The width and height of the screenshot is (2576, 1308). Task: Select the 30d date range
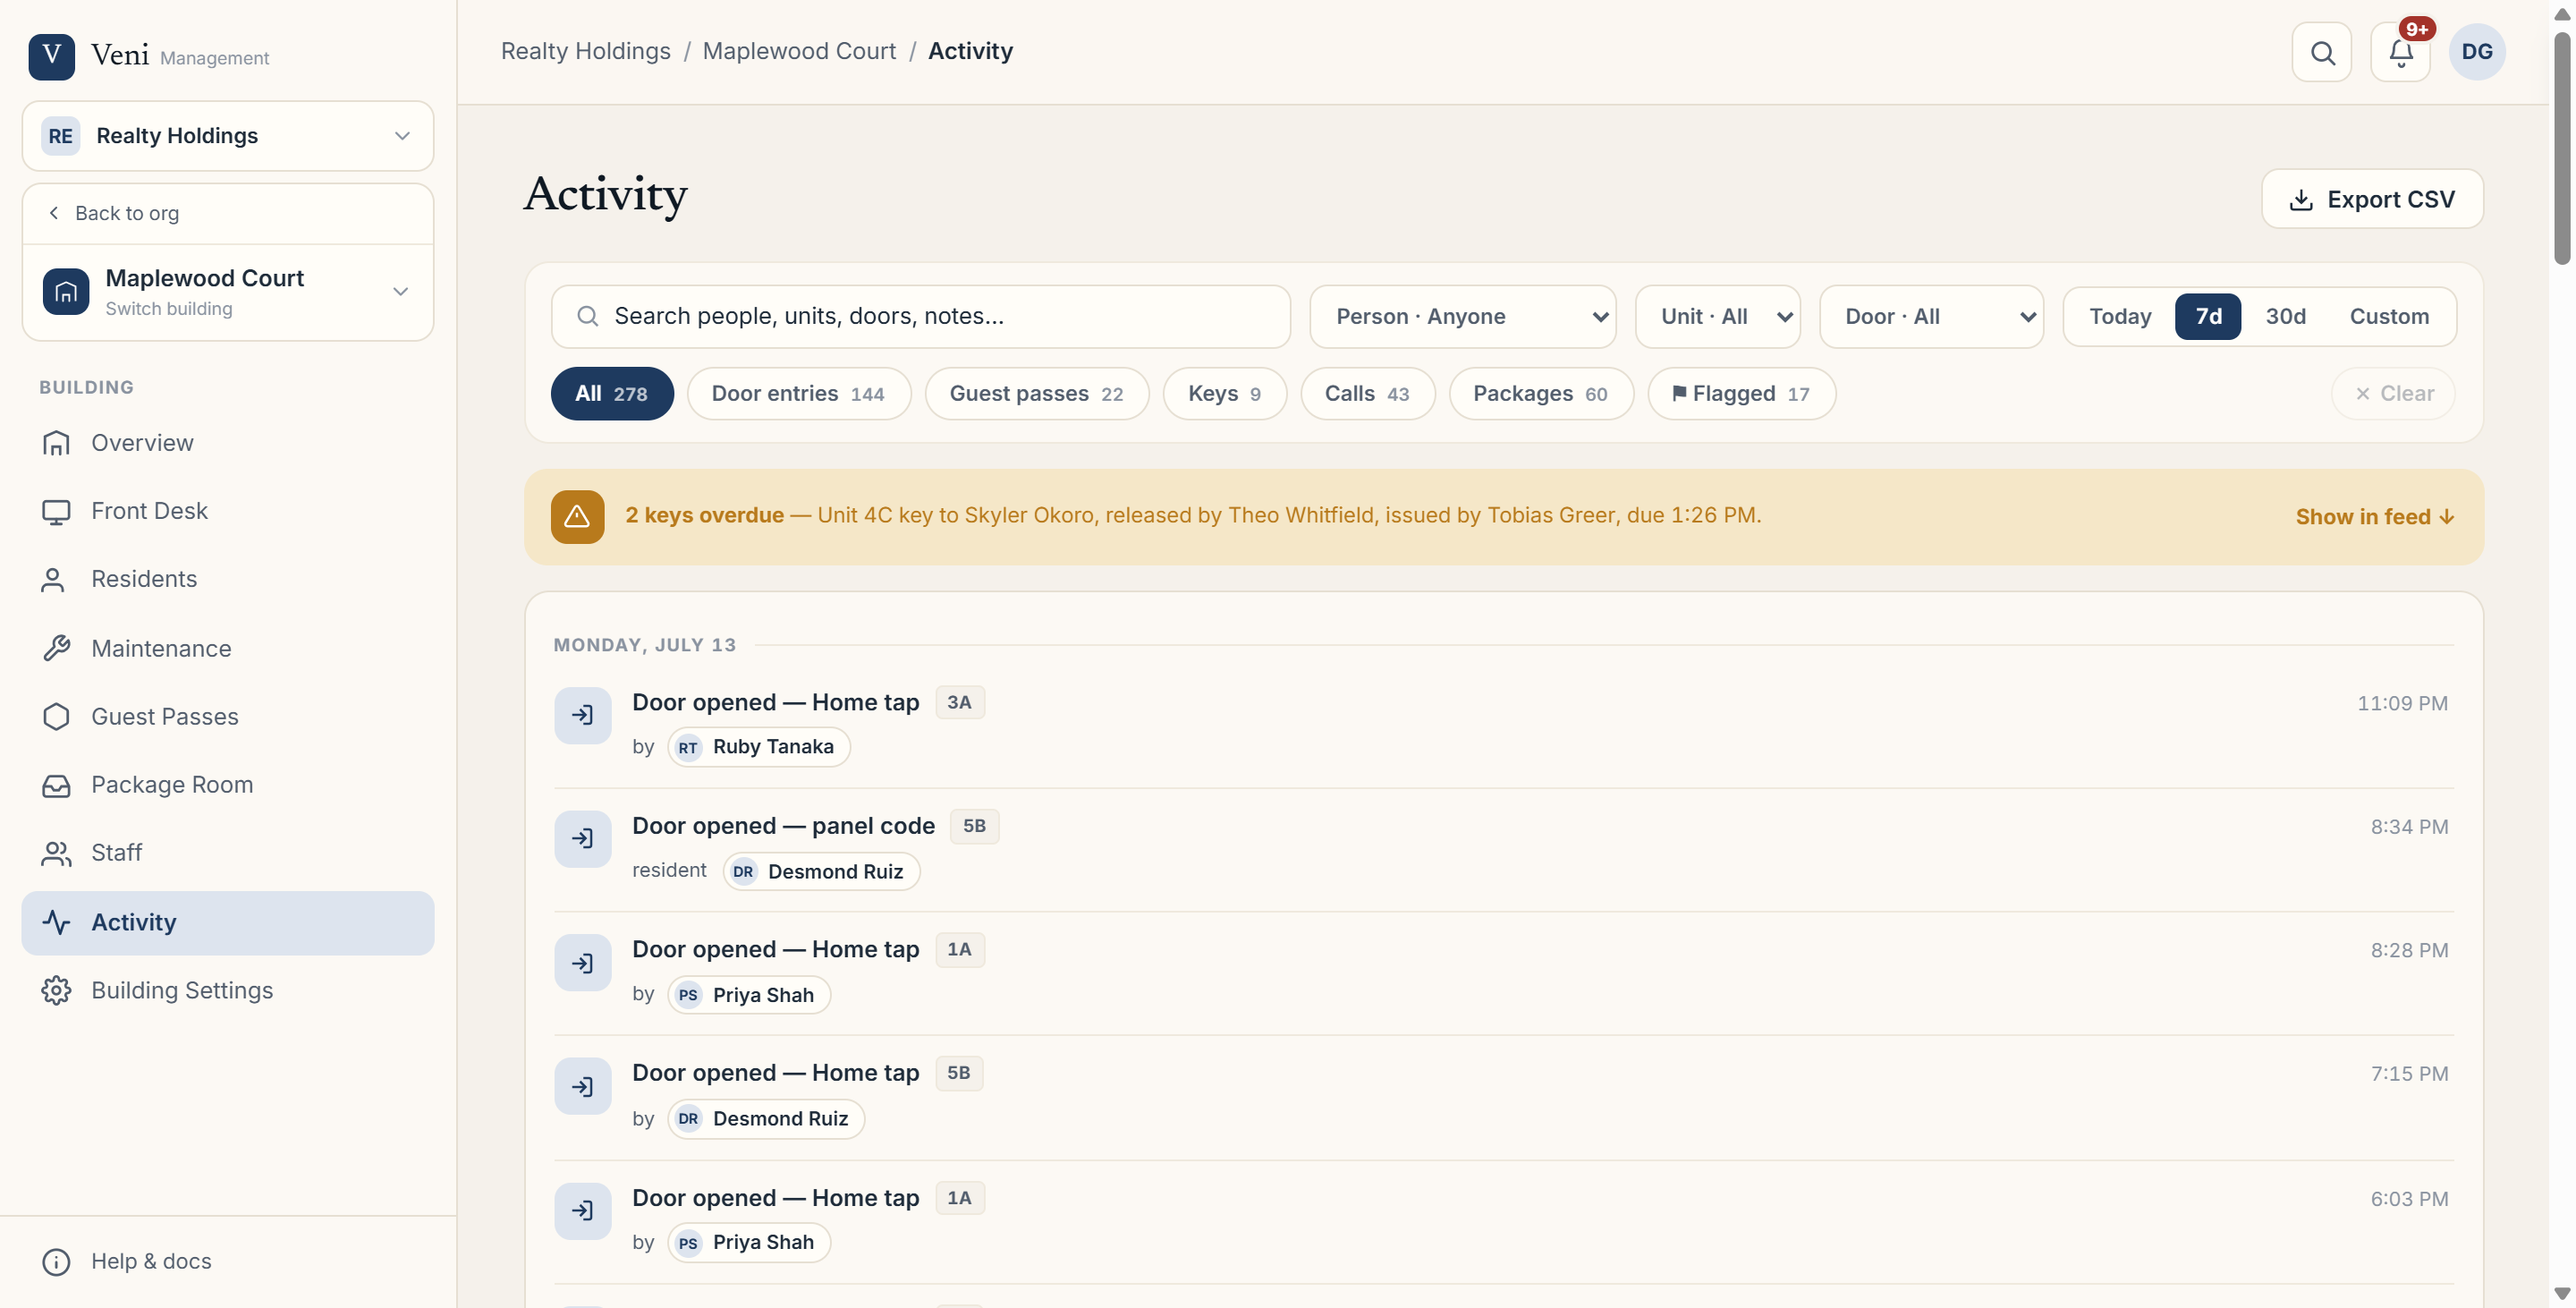(x=2285, y=316)
